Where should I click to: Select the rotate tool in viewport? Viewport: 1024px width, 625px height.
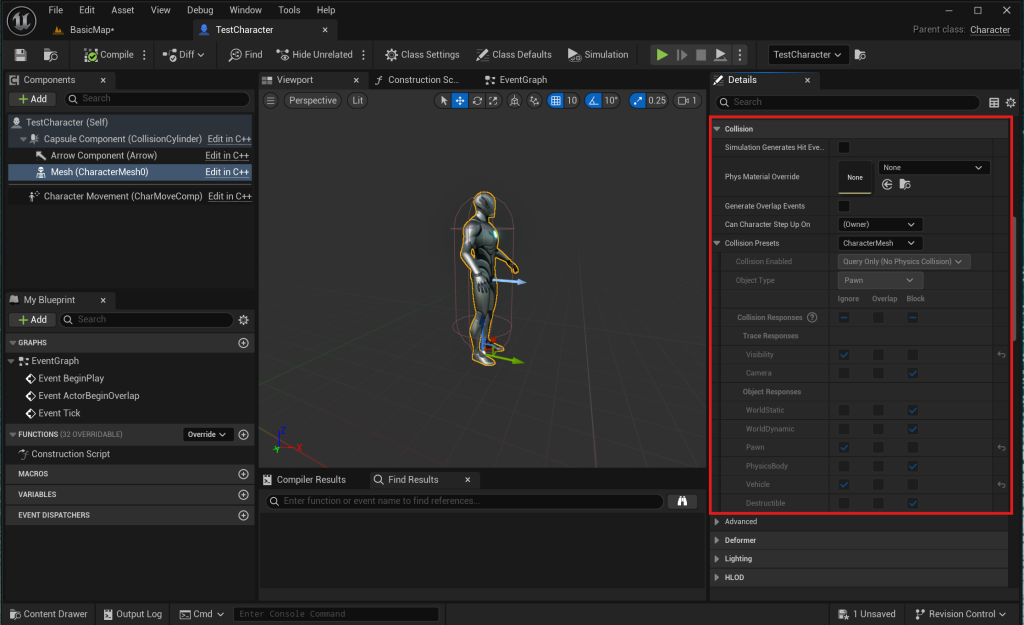click(x=477, y=101)
